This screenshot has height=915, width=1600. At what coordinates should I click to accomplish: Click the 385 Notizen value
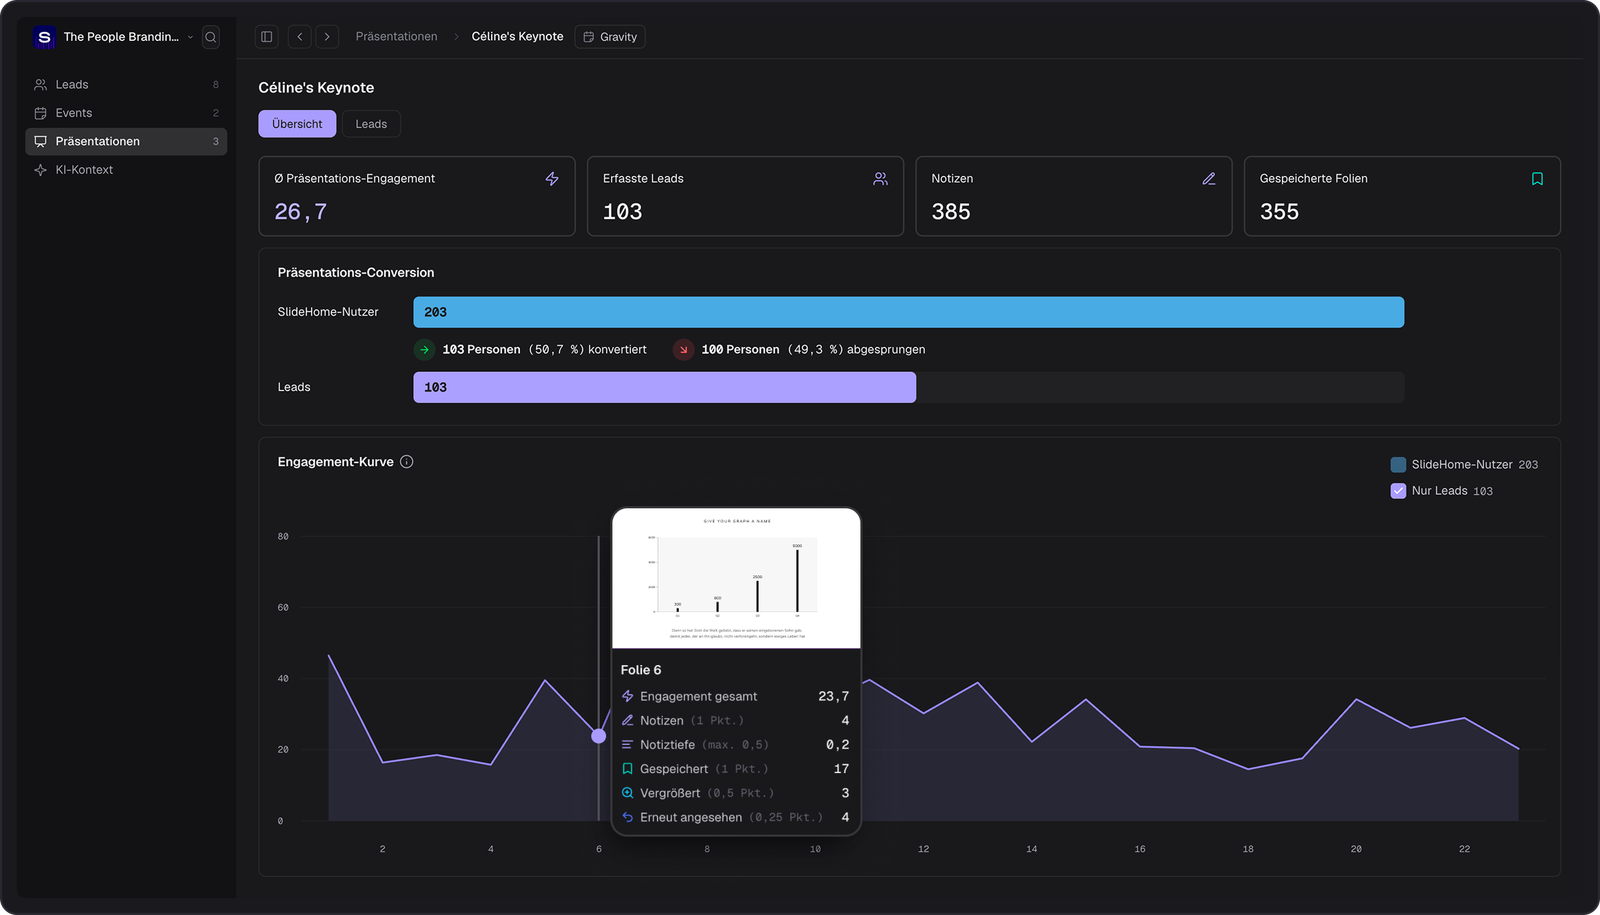pos(951,212)
